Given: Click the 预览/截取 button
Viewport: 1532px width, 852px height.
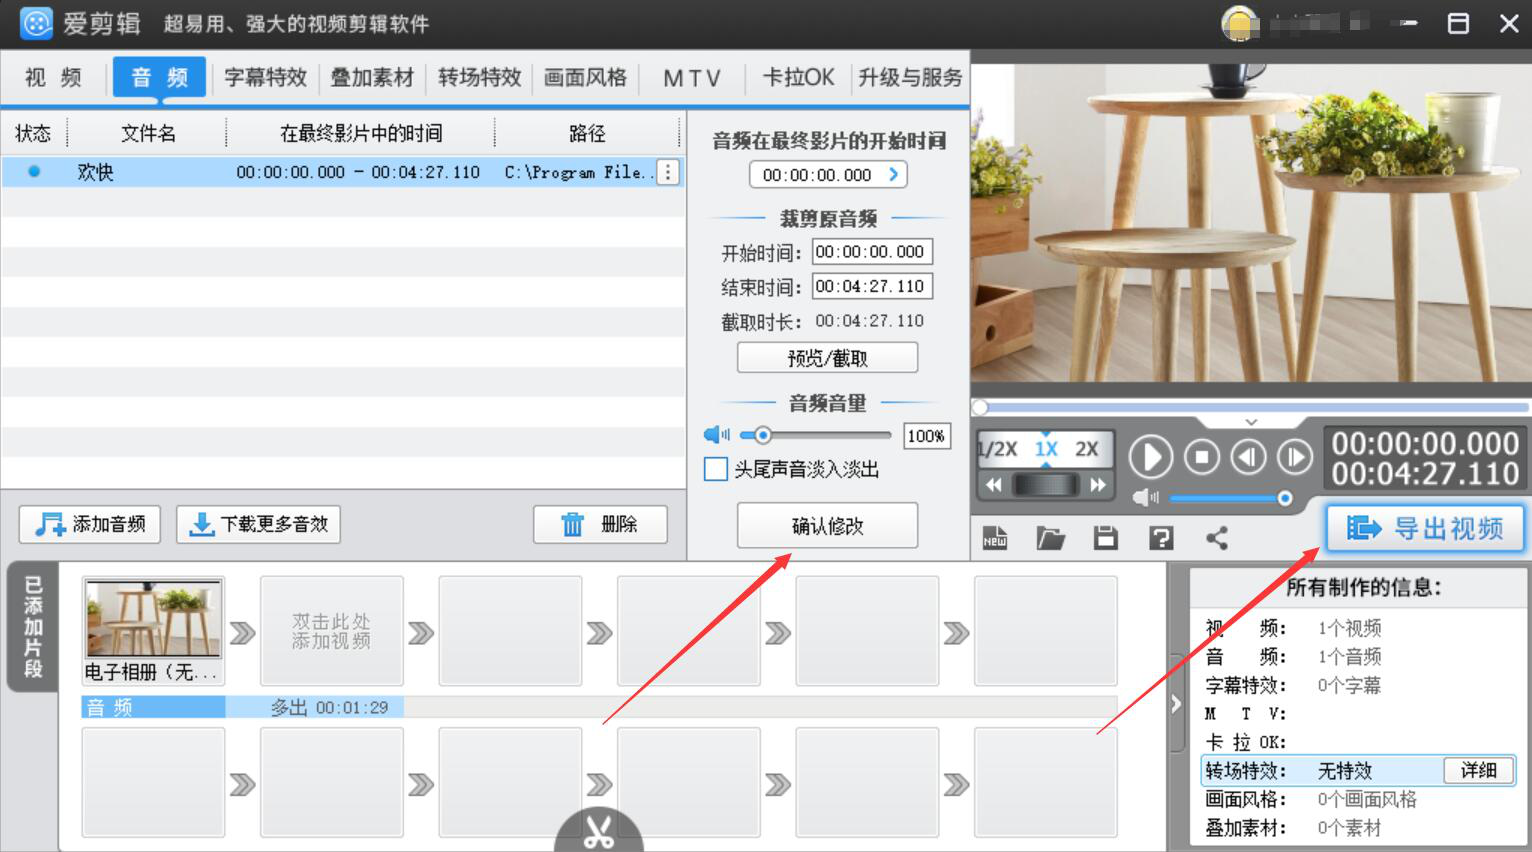Looking at the screenshot, I should click(827, 358).
